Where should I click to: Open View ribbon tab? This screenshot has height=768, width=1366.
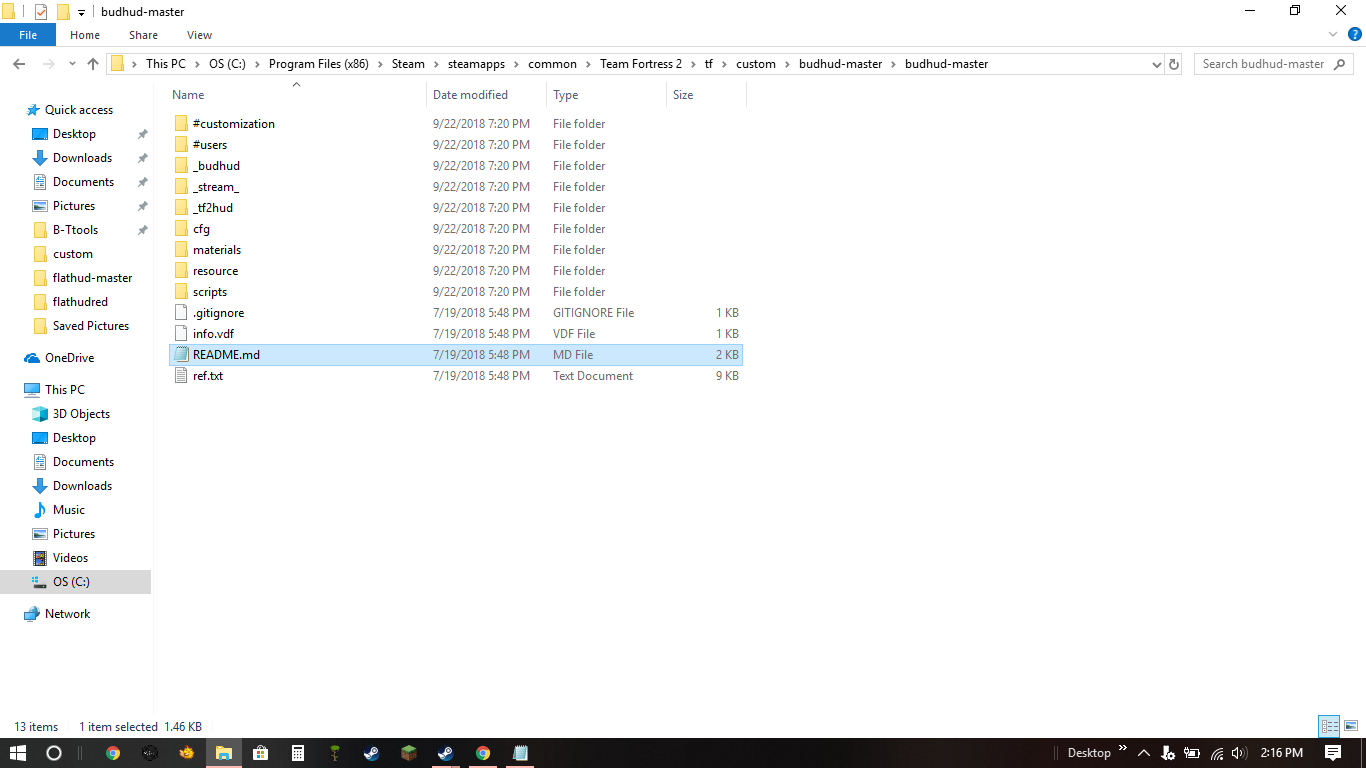(x=199, y=35)
